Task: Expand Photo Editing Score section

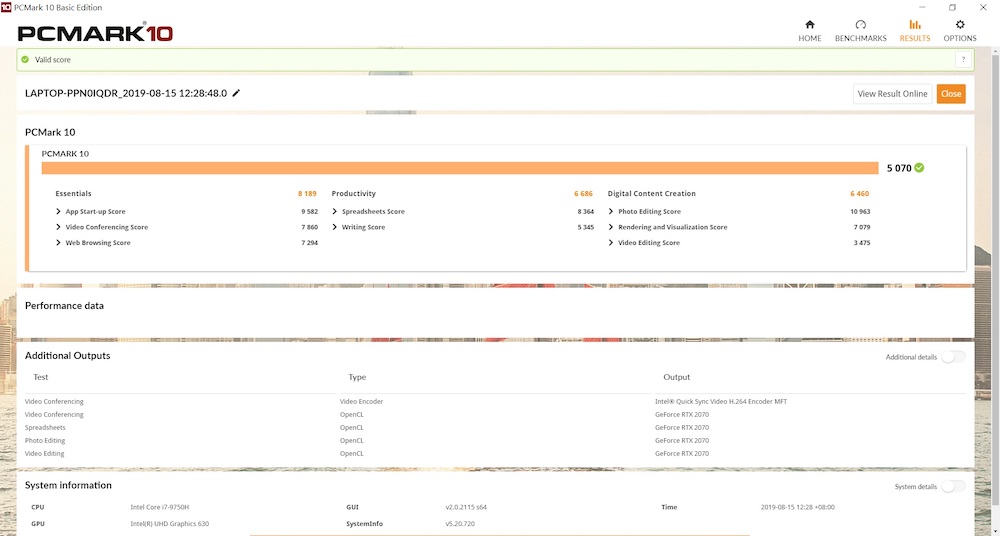Action: [x=612, y=212]
